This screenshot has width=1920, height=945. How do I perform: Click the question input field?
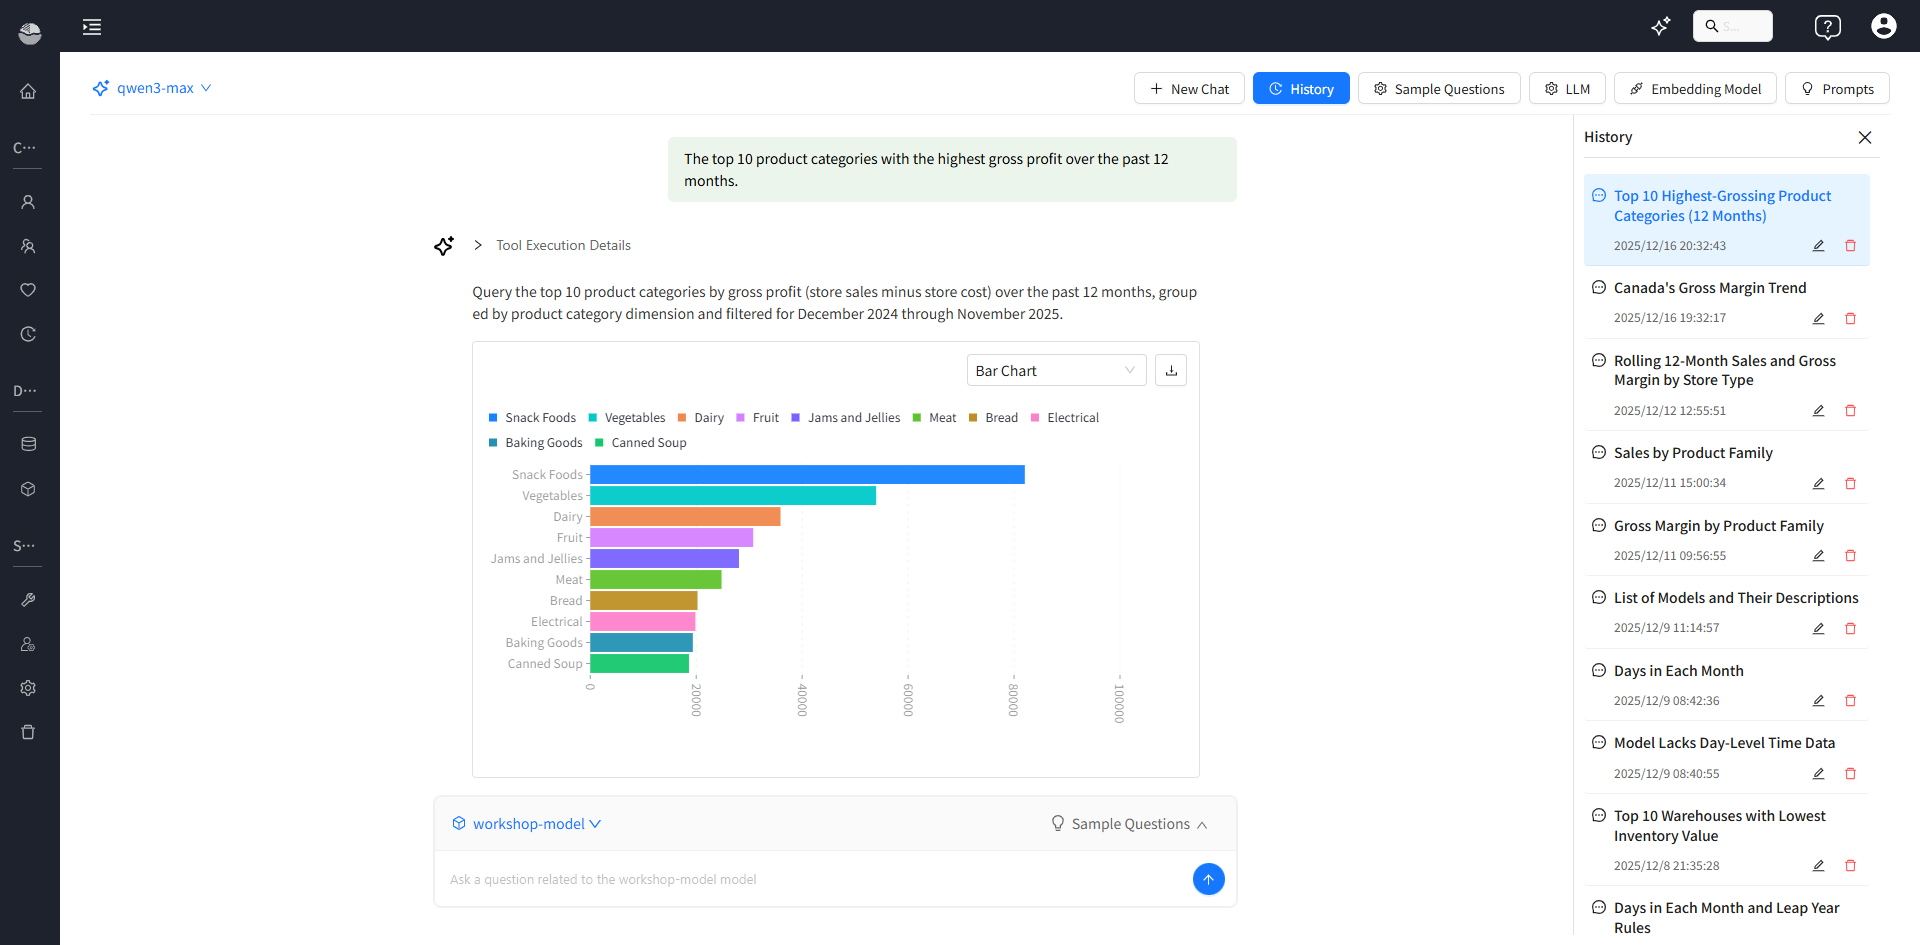[810, 879]
